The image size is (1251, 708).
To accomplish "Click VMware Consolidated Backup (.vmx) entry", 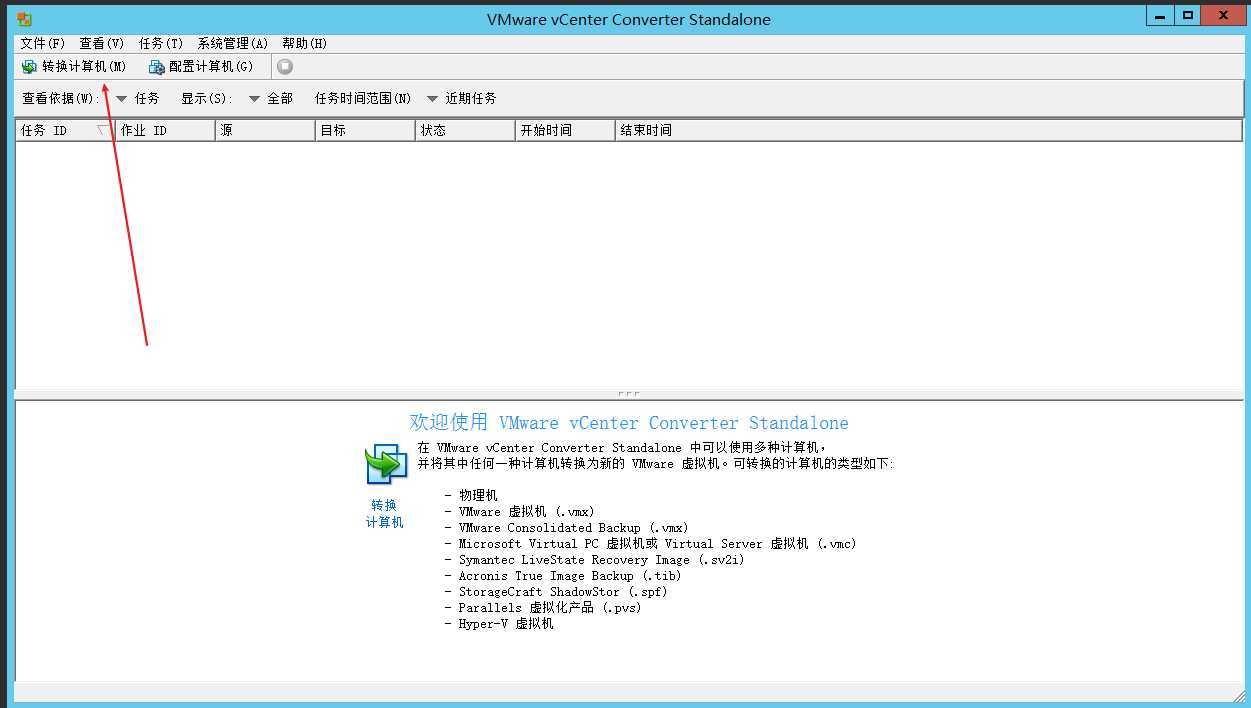I will [574, 527].
